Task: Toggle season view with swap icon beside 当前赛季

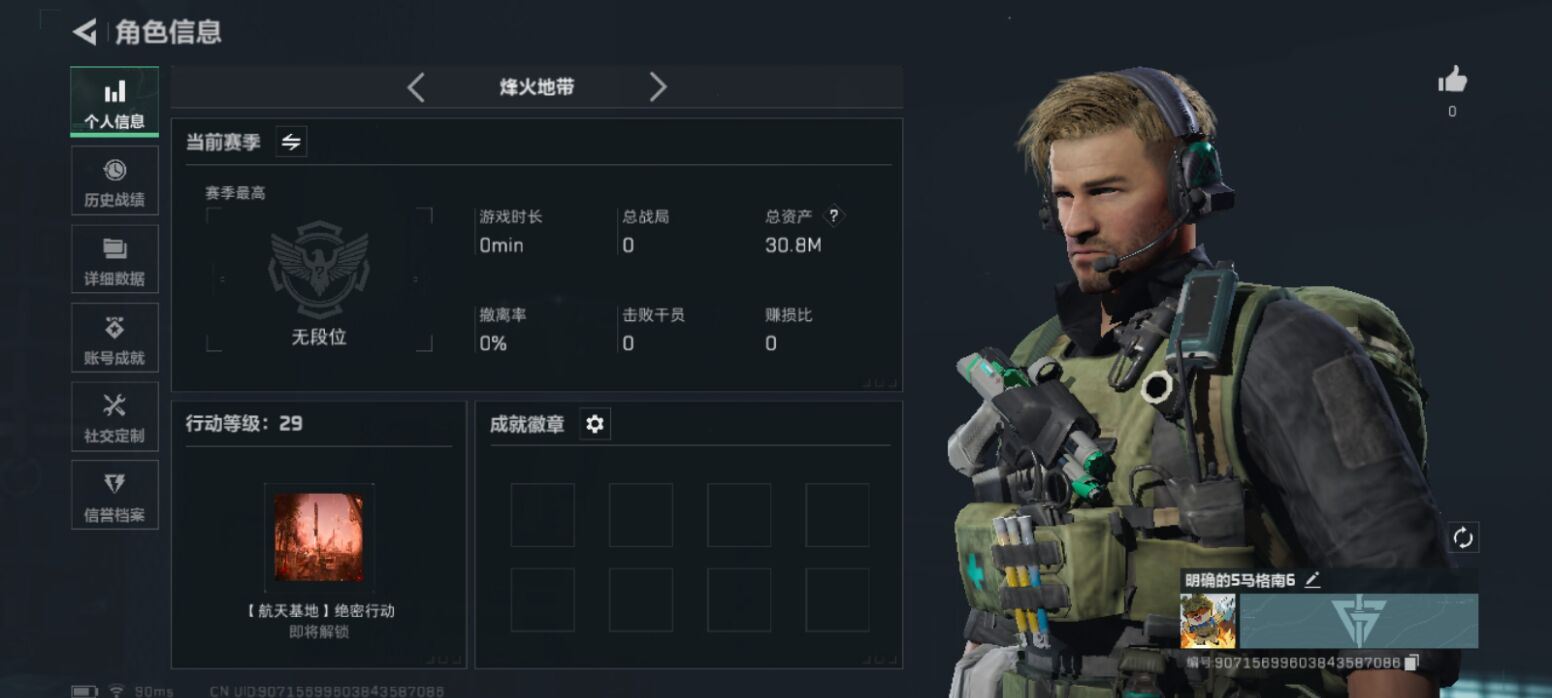Action: [x=291, y=142]
